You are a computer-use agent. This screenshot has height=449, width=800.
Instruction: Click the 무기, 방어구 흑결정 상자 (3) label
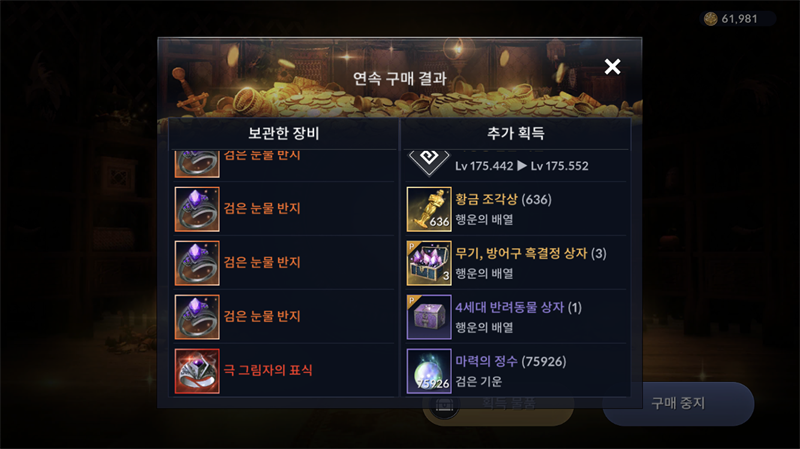(x=531, y=254)
